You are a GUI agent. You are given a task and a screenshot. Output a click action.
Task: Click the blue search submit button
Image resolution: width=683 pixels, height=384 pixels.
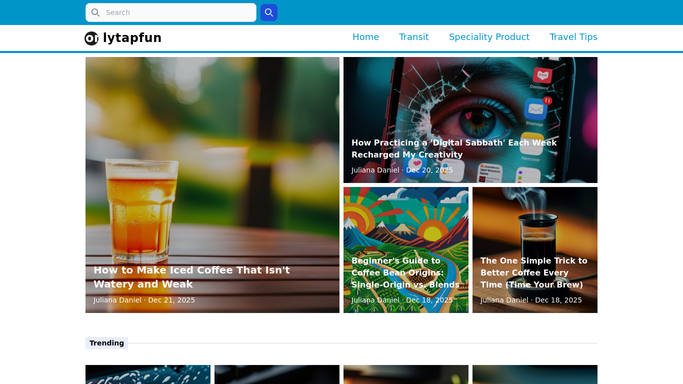pos(269,13)
